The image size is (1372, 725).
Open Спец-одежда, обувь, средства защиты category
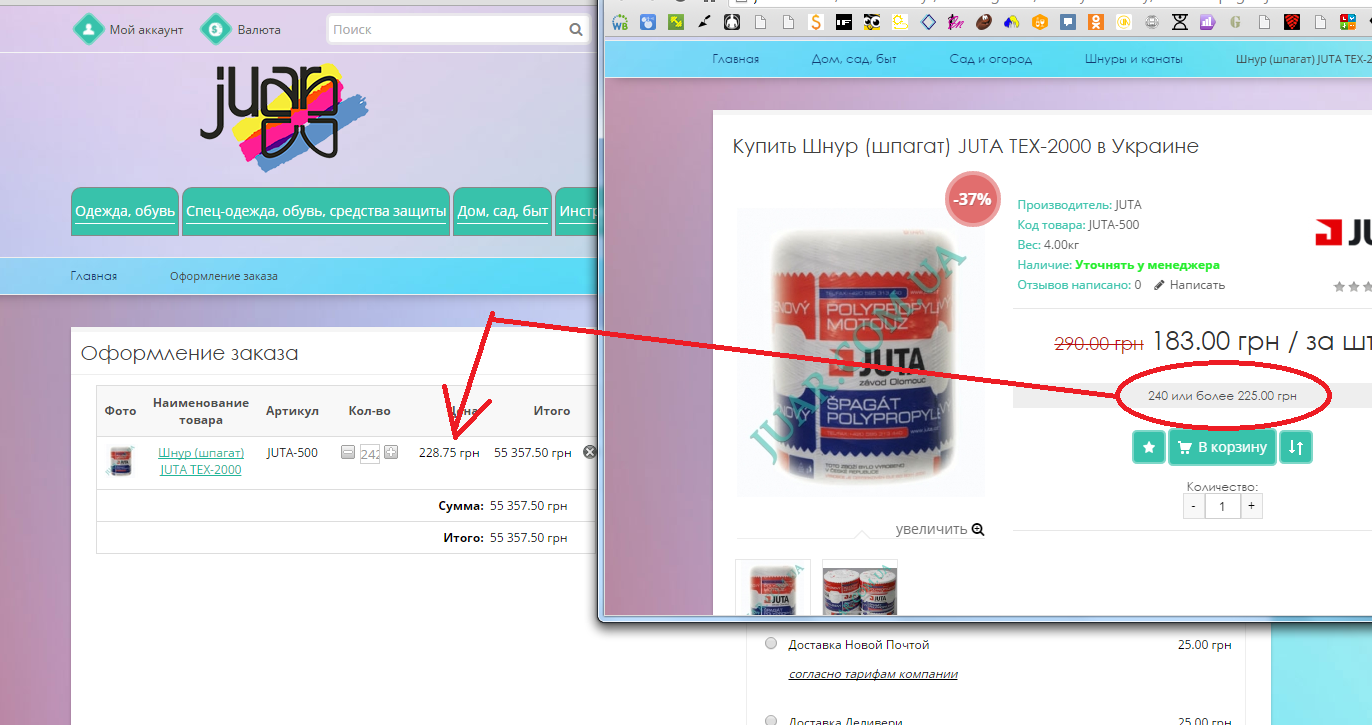(x=316, y=212)
